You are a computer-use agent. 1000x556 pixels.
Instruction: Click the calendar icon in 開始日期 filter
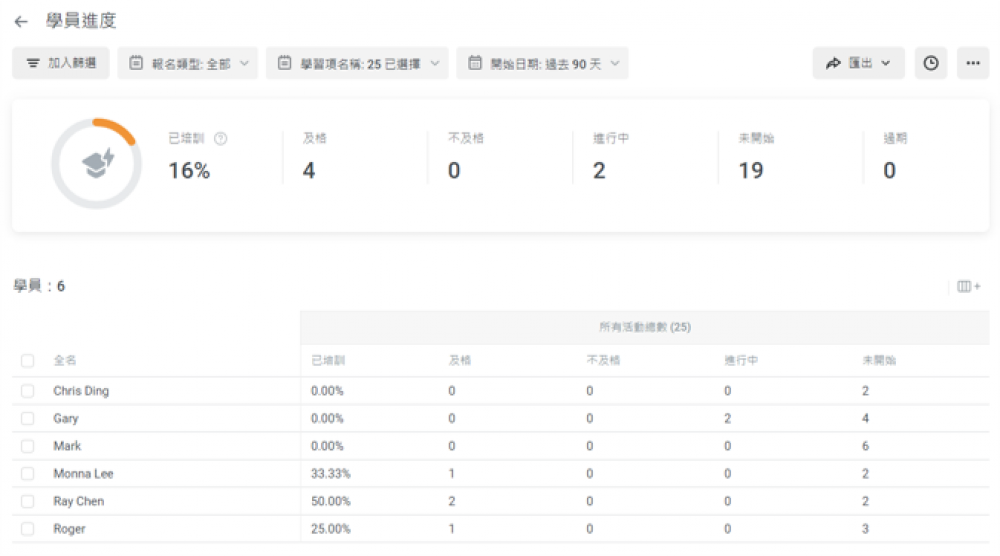(x=475, y=63)
